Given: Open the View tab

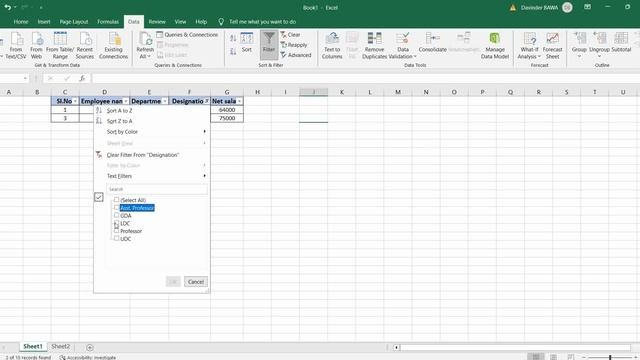Looking at the screenshot, I should pyautogui.click(x=180, y=22).
